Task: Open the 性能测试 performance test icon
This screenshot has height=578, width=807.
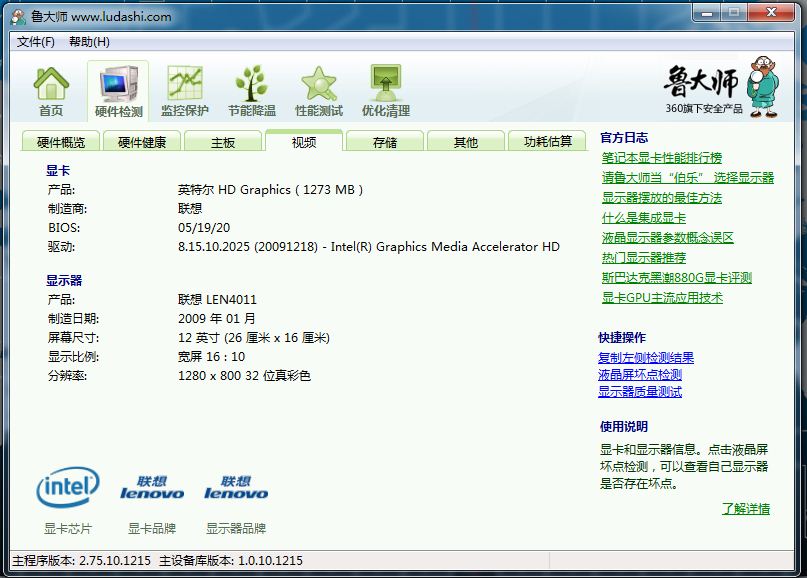Action: pyautogui.click(x=319, y=91)
